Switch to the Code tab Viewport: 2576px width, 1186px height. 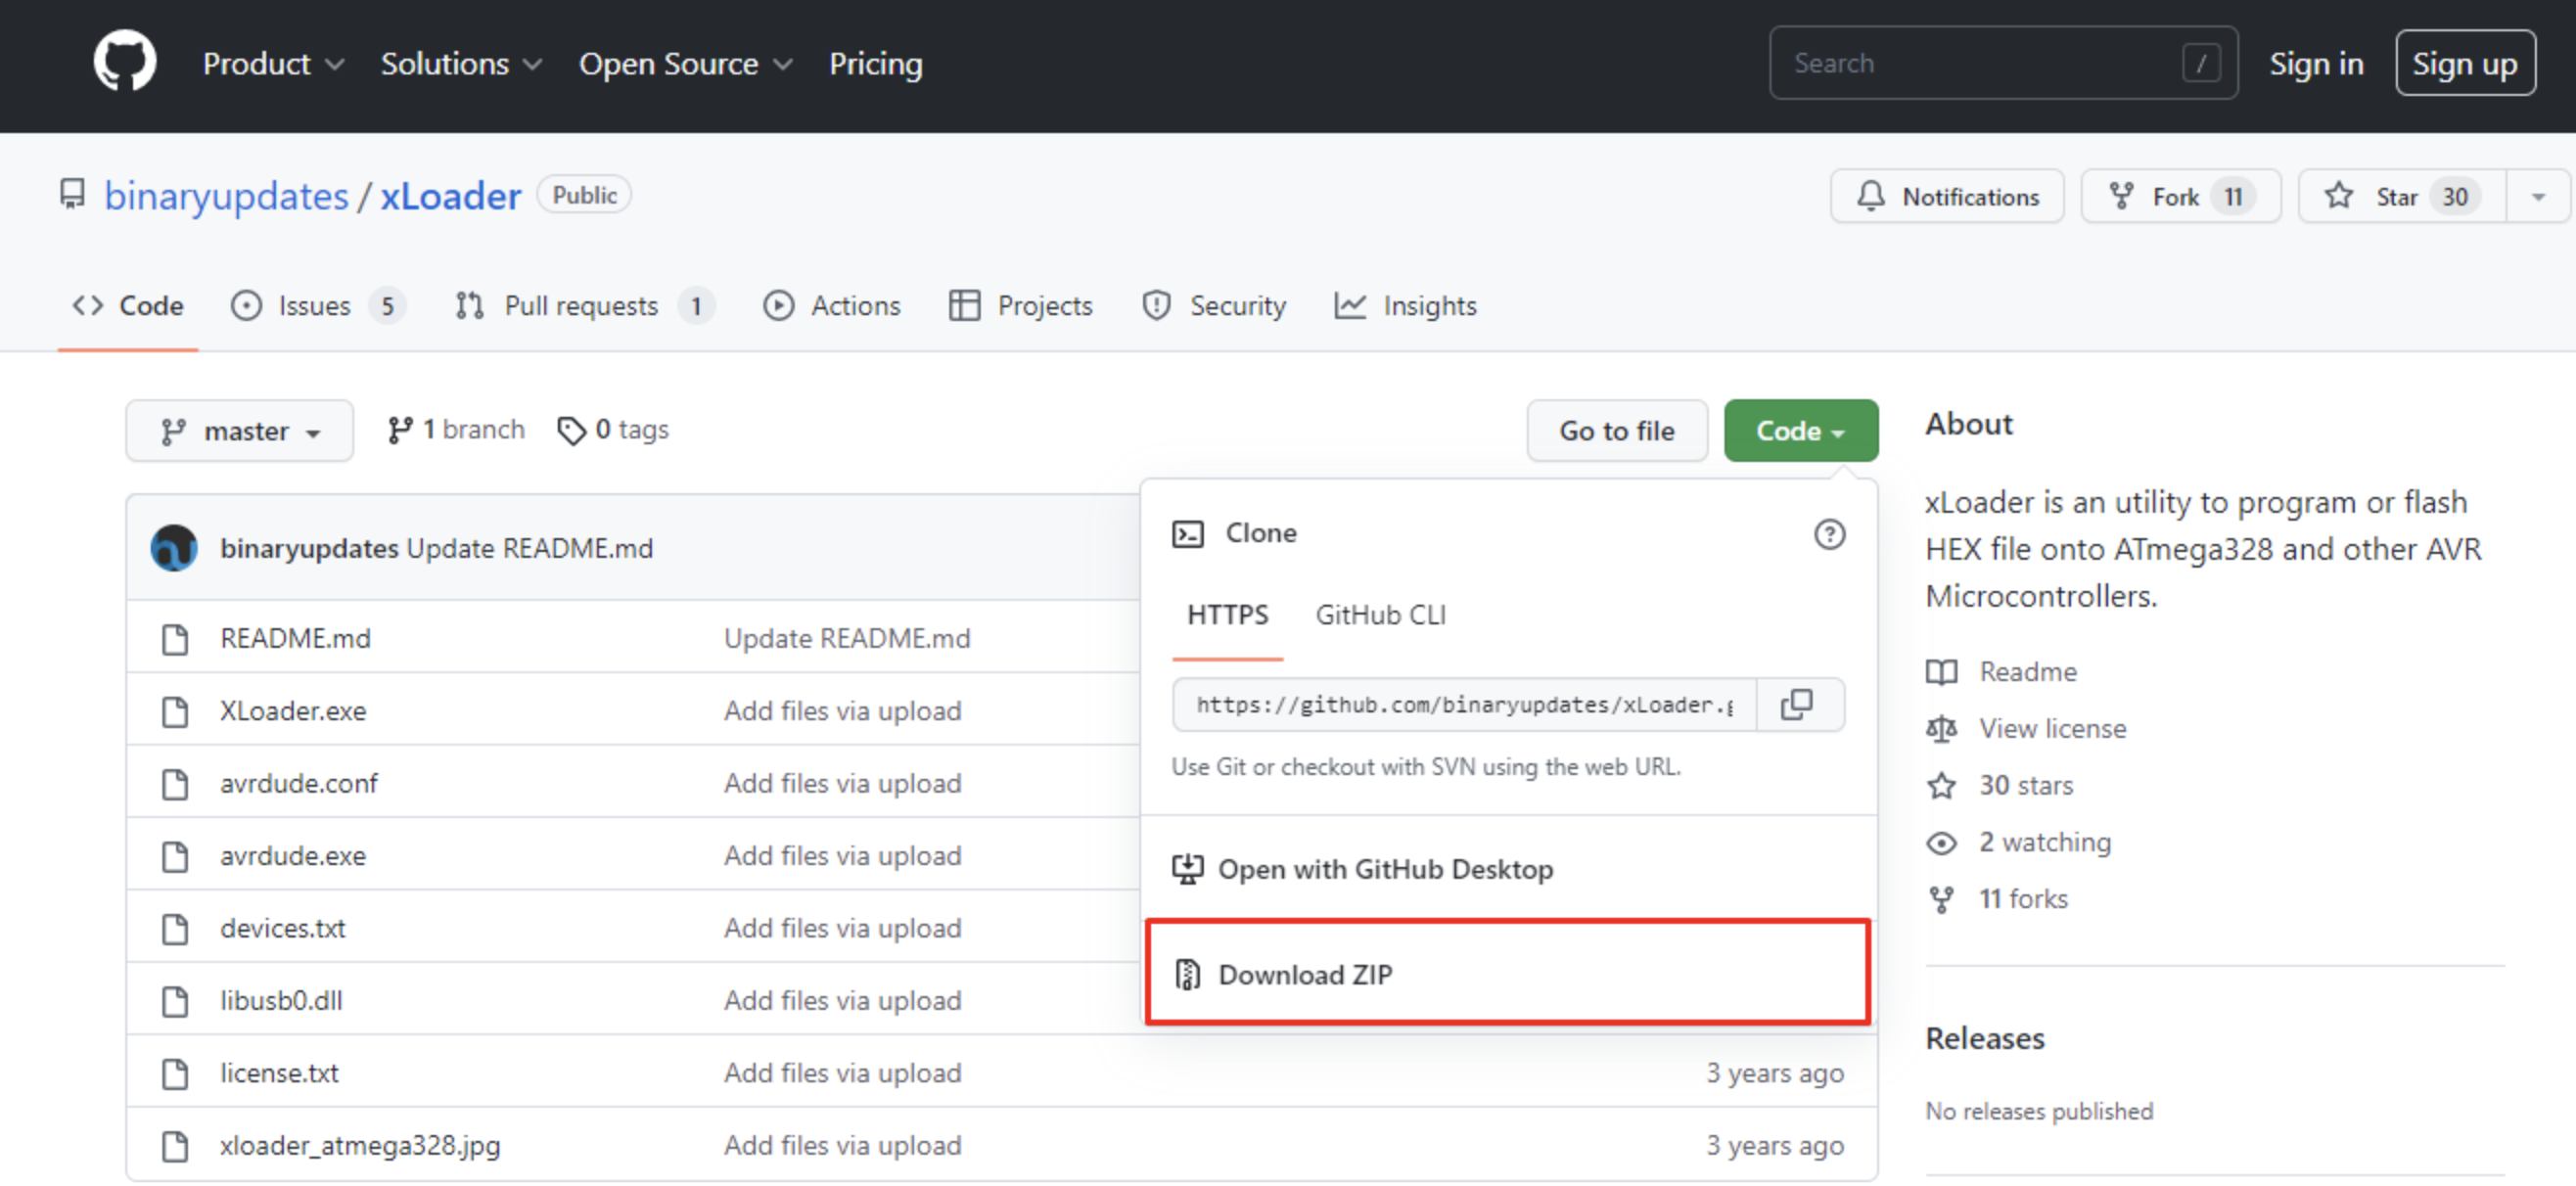pos(128,305)
